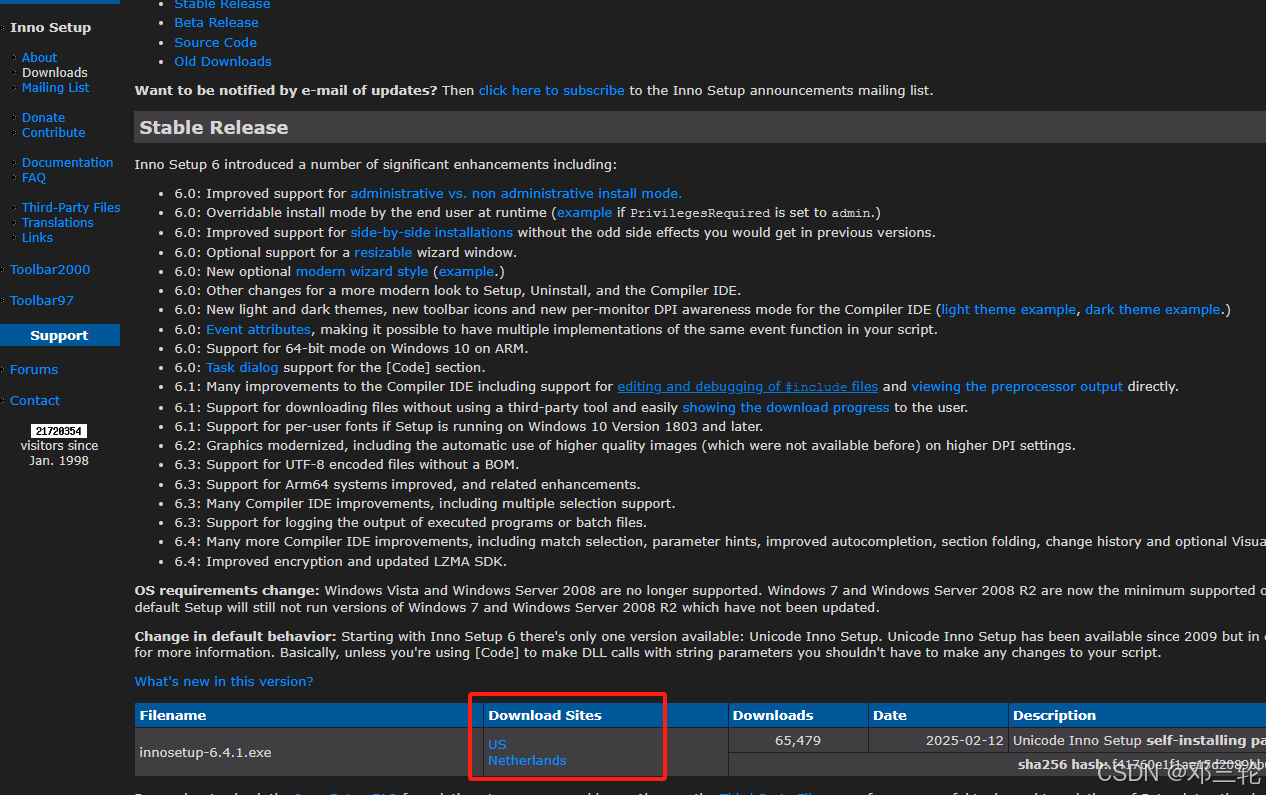This screenshot has width=1266, height=795.
Task: Open 'editing and debugging of #include files' link
Action: click(748, 386)
